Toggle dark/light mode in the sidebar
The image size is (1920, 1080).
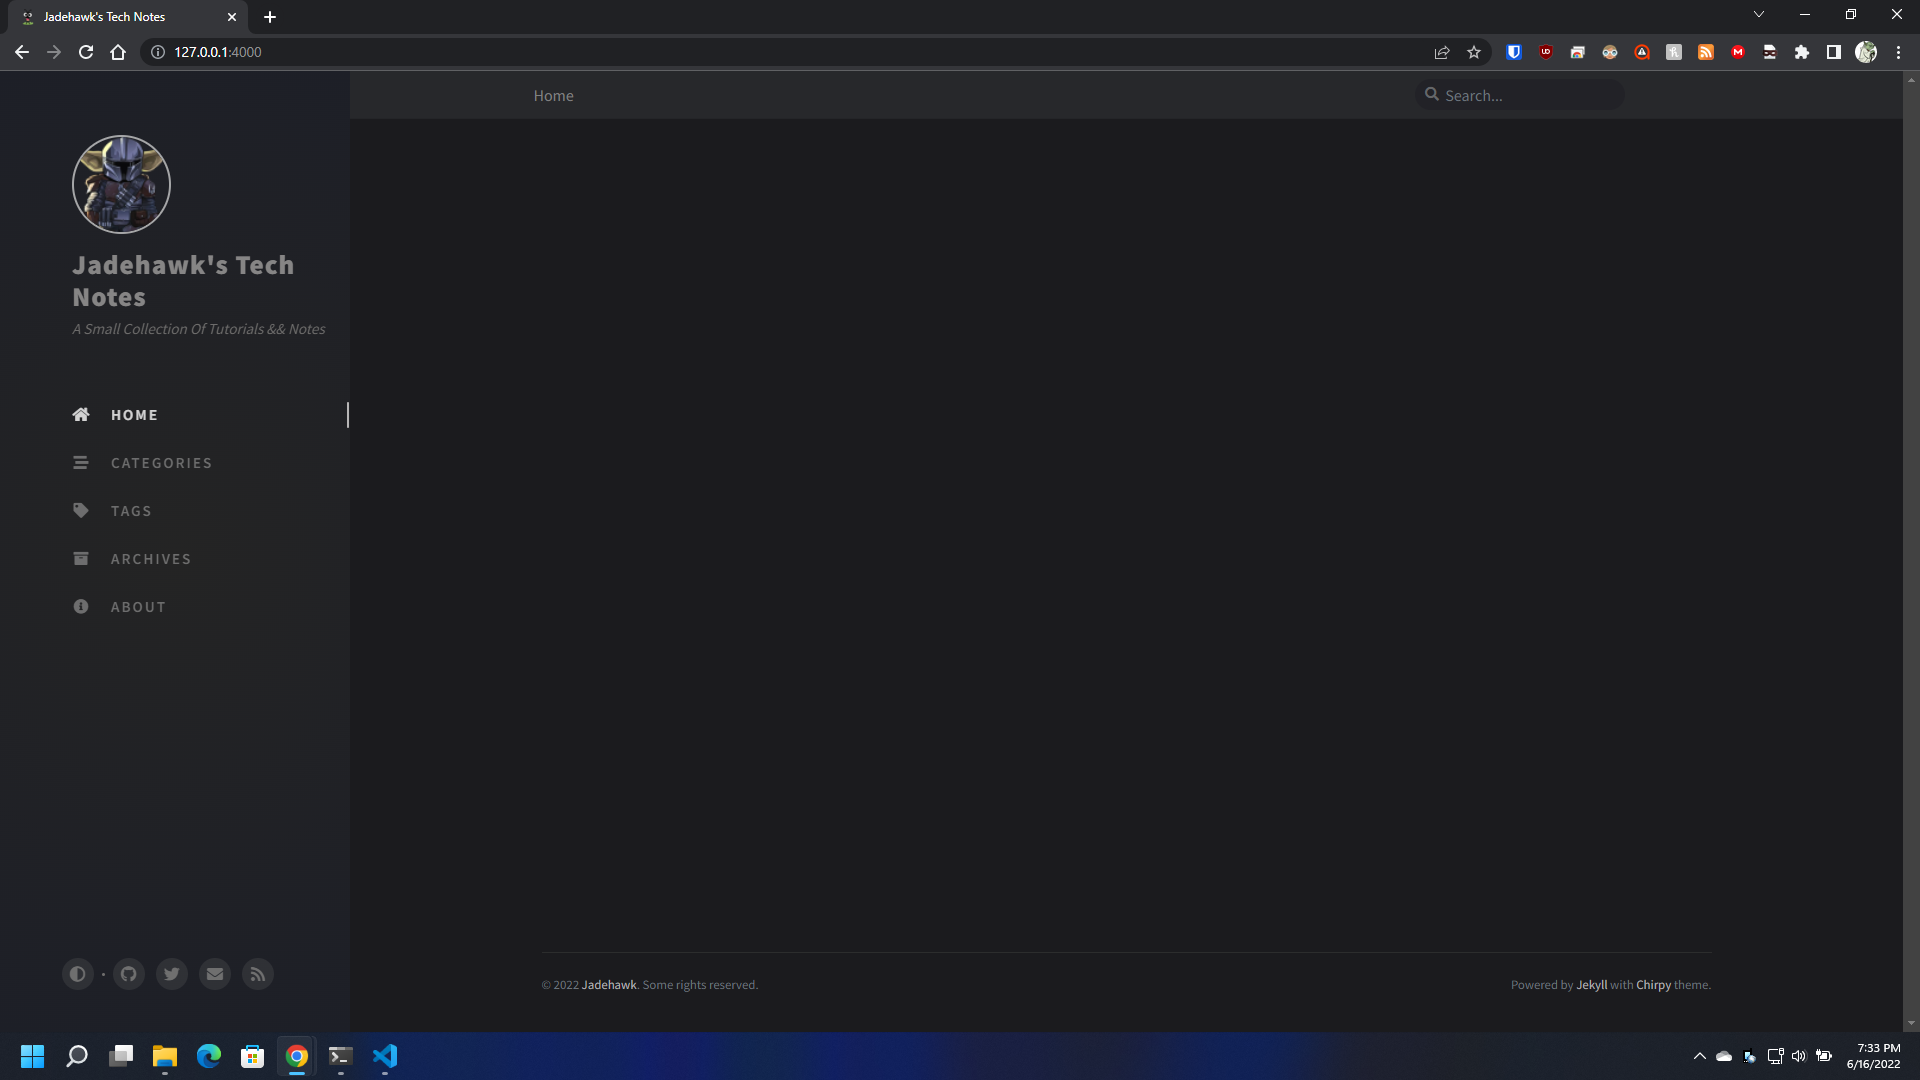pyautogui.click(x=77, y=974)
